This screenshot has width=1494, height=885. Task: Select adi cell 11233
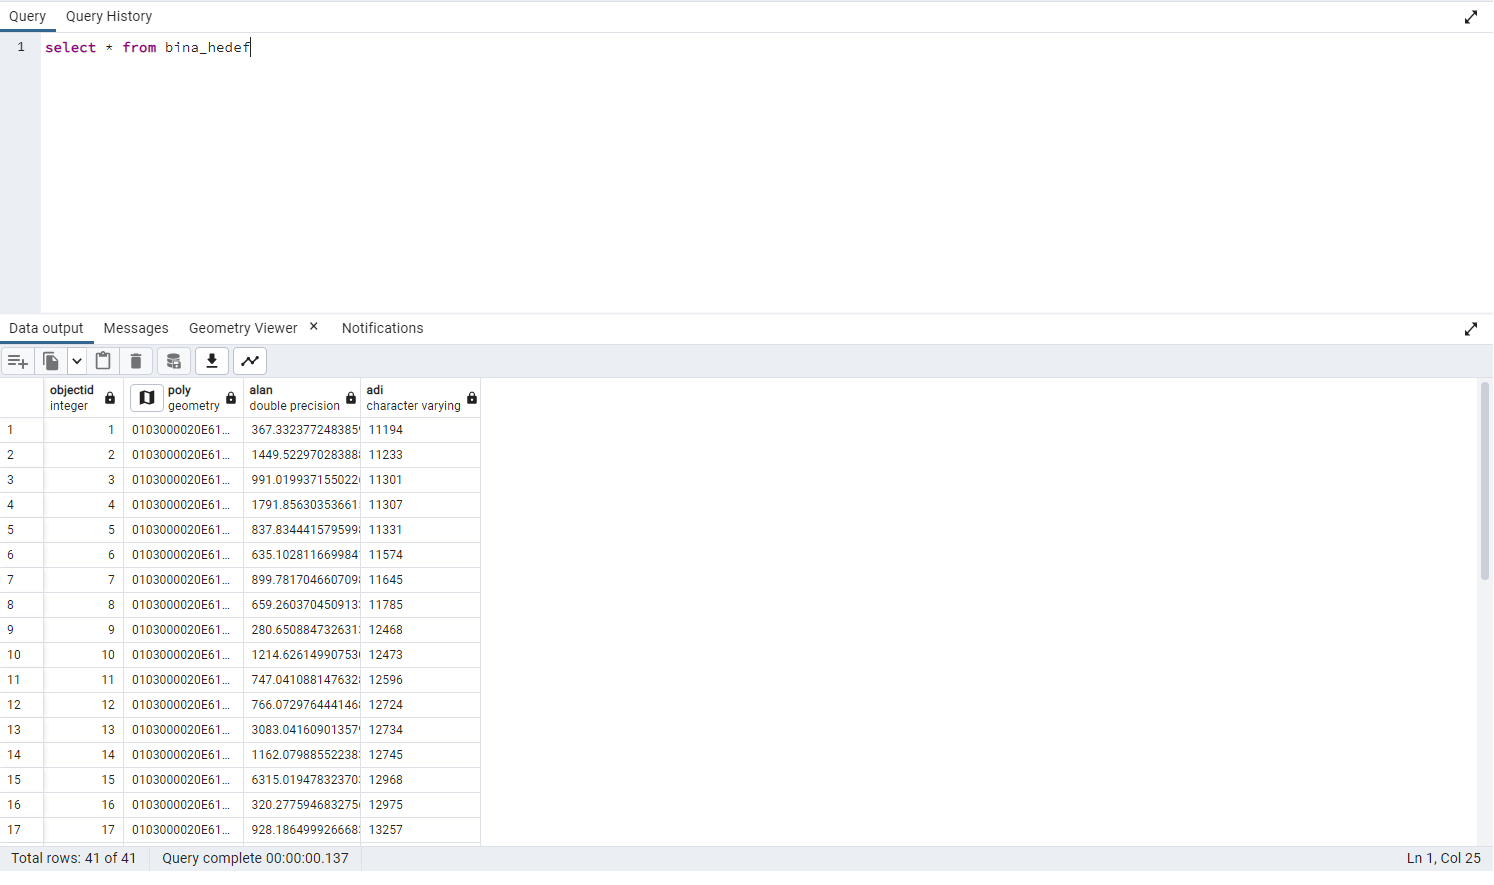[420, 455]
